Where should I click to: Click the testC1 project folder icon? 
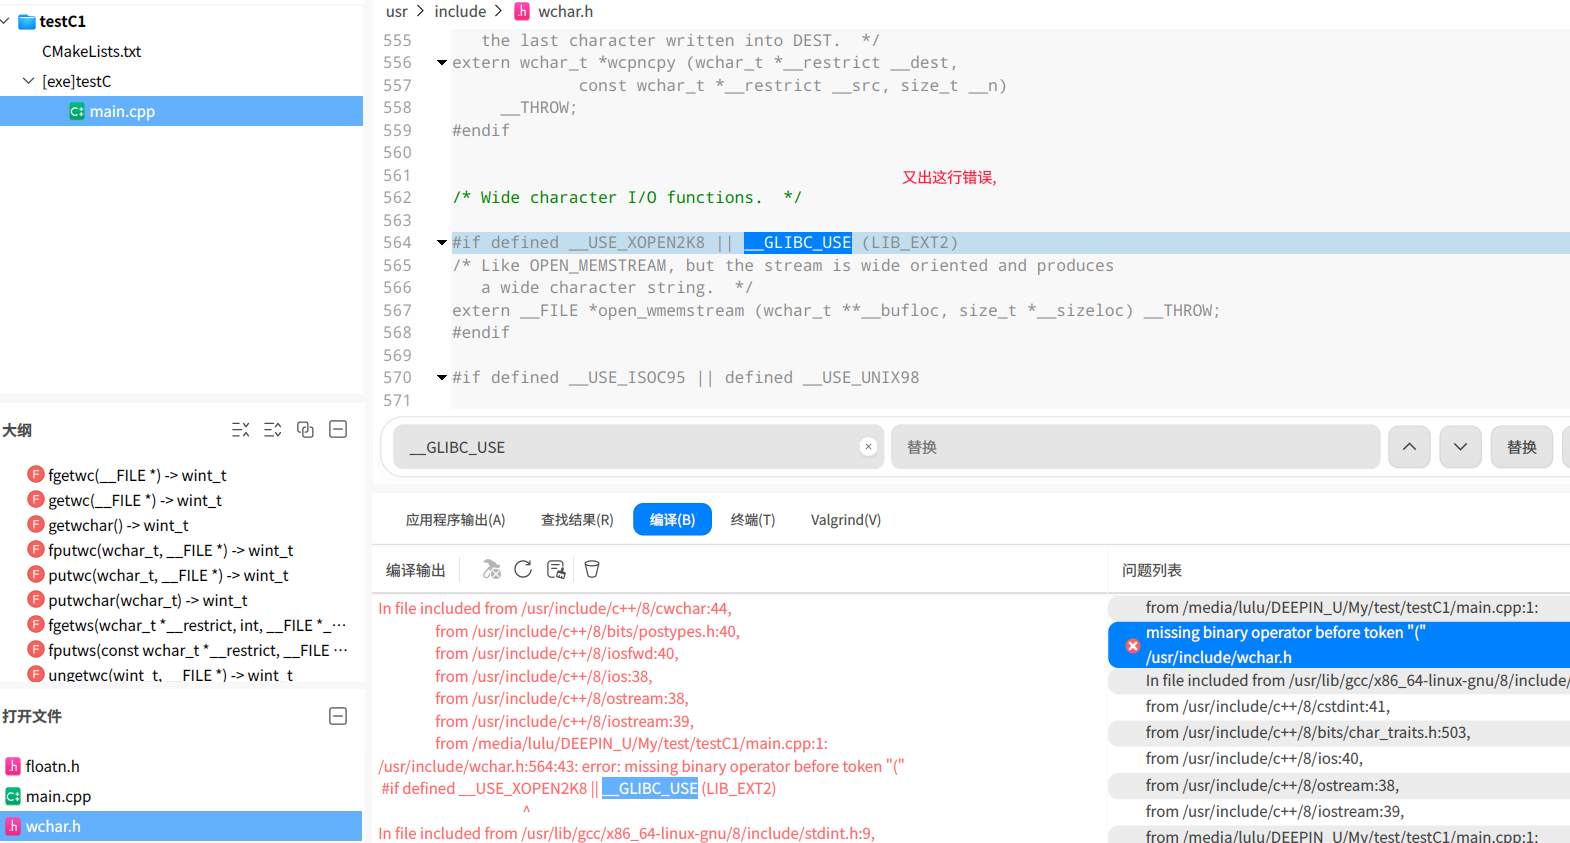click(27, 21)
